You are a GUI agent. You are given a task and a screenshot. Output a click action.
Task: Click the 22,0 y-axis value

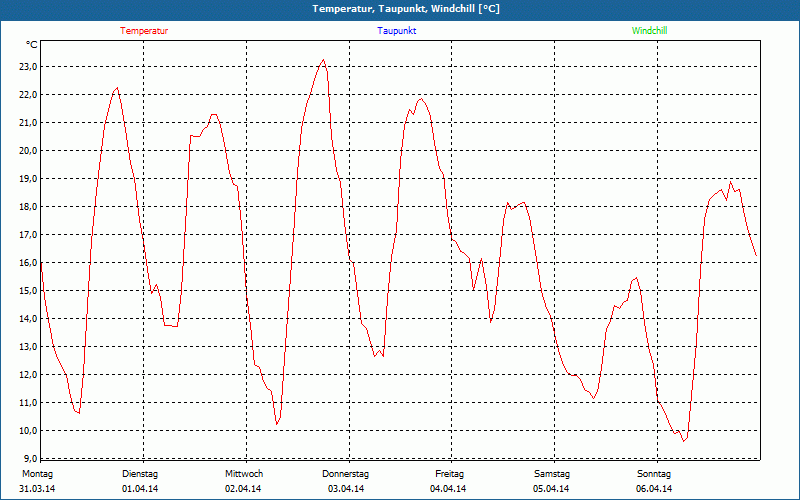point(29,95)
